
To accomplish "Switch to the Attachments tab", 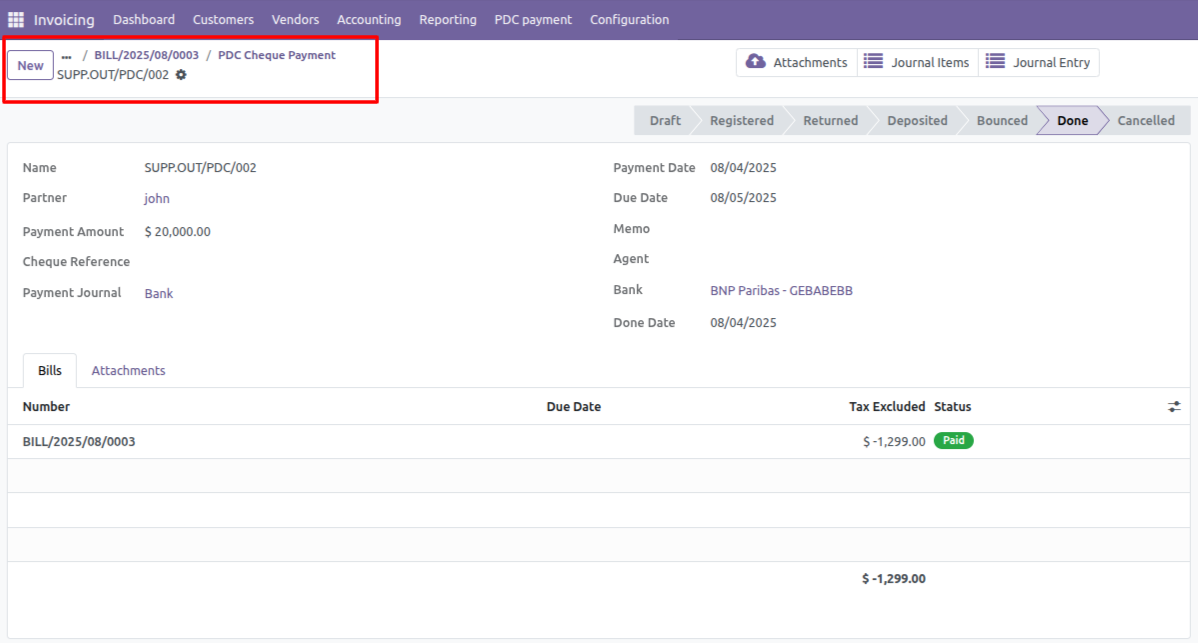I will (x=128, y=370).
